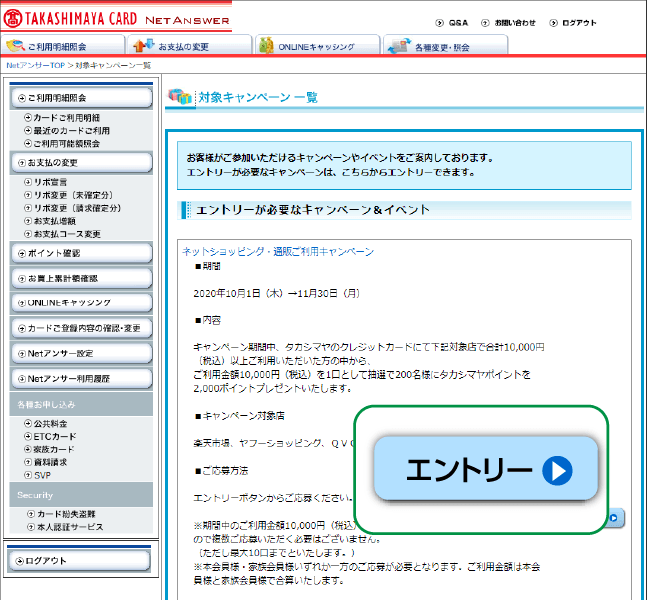651x600 pixels.
Task: Click the 対象キャンペーン一覧 page title
Action: (x=258, y=98)
